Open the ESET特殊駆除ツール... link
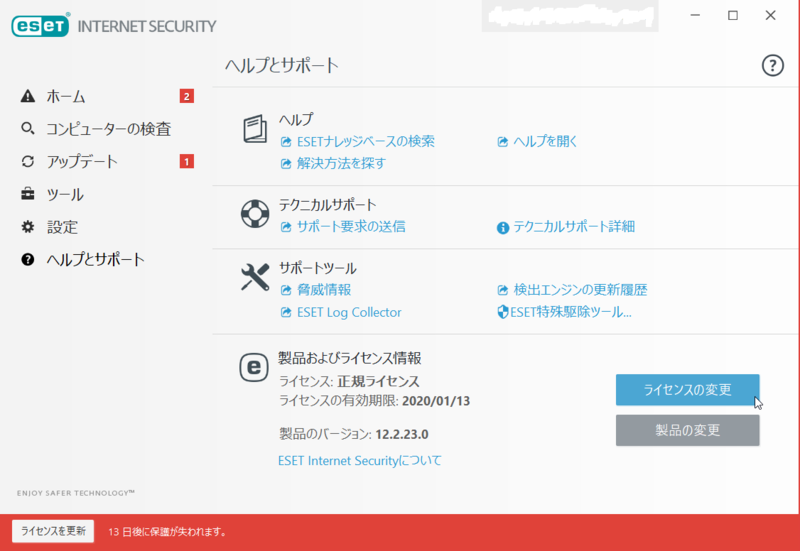Viewport: 800px width, 551px height. click(571, 312)
